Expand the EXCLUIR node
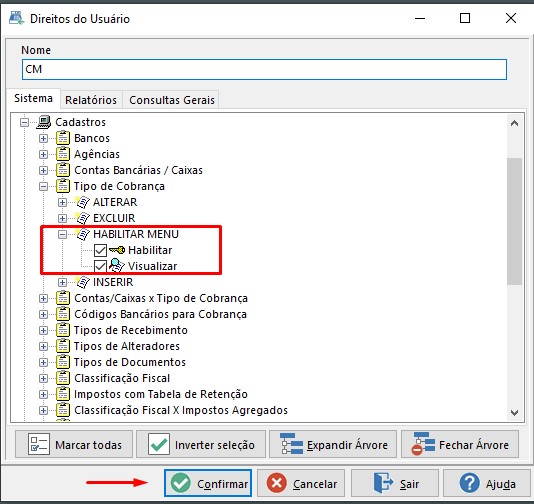This screenshot has width=534, height=504. [x=62, y=218]
